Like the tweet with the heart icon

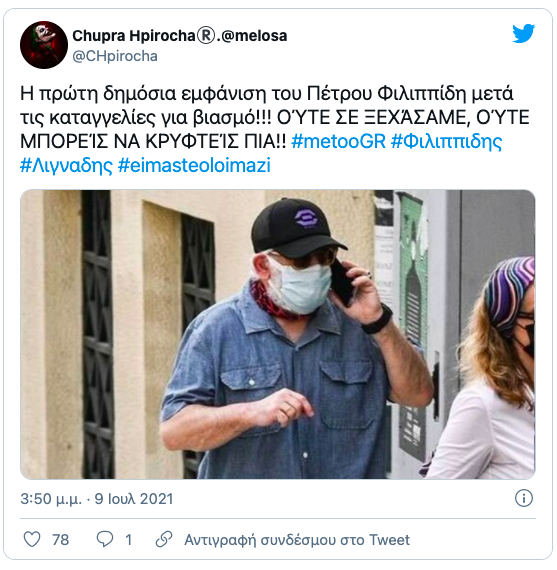[32, 539]
